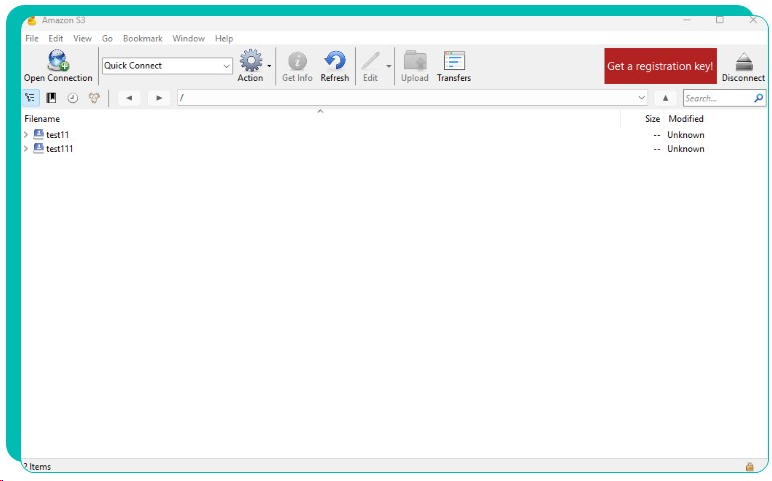Image resolution: width=772 pixels, height=481 pixels.
Task: Open the Quick Connect dropdown
Action: point(226,65)
